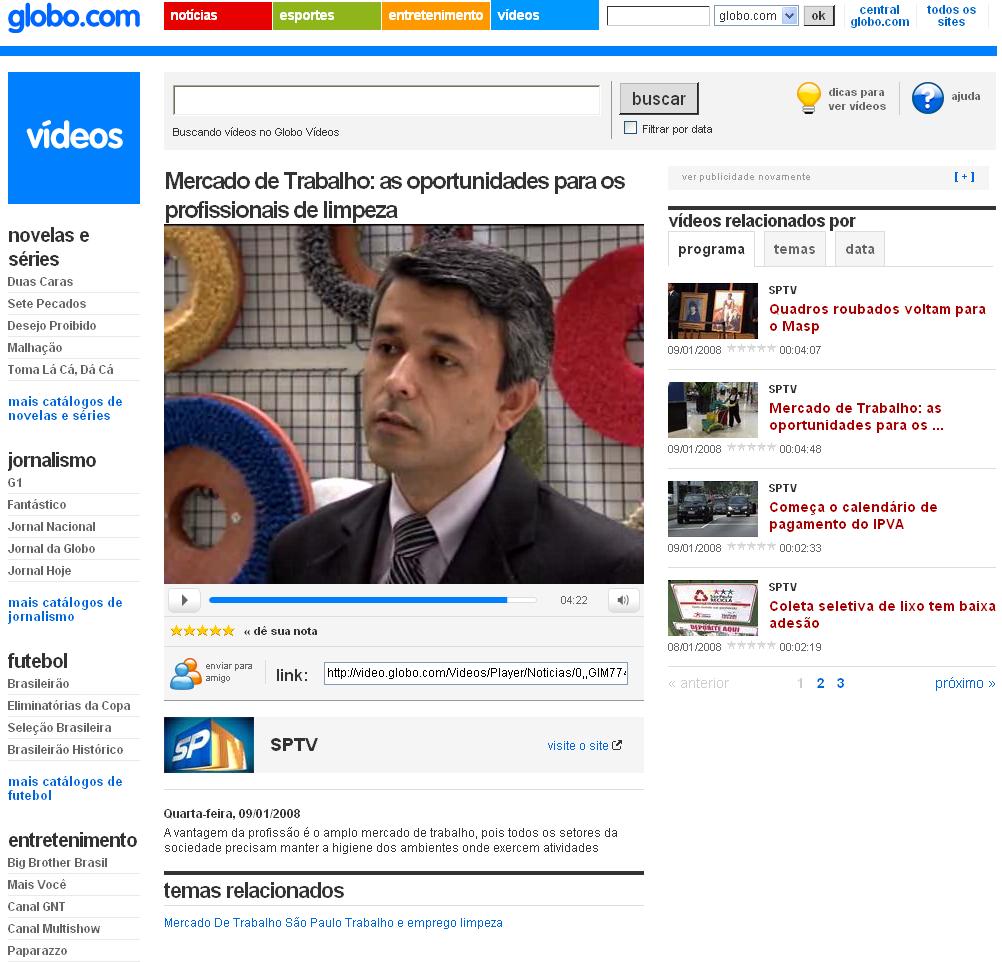
Task: Click the blue vídeos logo box
Action: [x=74, y=137]
